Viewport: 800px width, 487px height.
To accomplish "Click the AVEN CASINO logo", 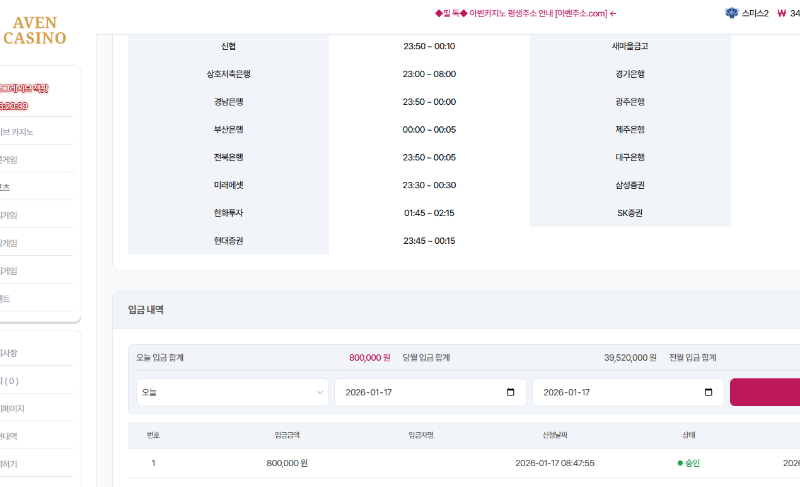I will pyautogui.click(x=35, y=30).
